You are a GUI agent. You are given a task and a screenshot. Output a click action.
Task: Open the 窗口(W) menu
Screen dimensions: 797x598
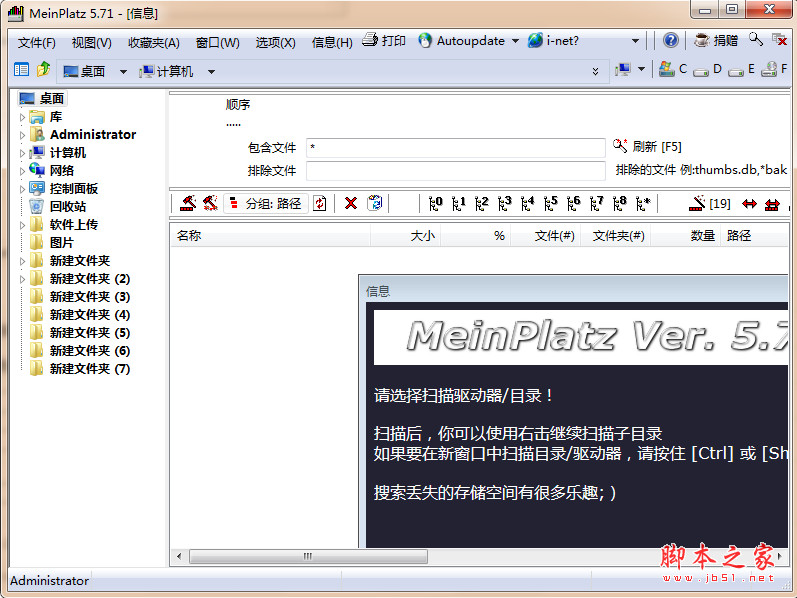point(218,42)
